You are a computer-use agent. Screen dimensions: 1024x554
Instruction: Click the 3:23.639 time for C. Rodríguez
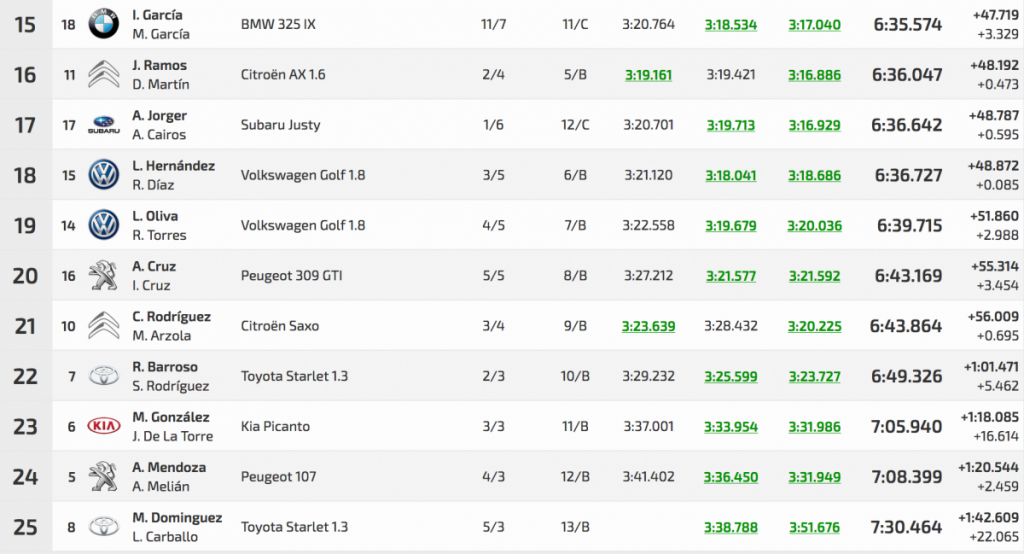coord(648,326)
